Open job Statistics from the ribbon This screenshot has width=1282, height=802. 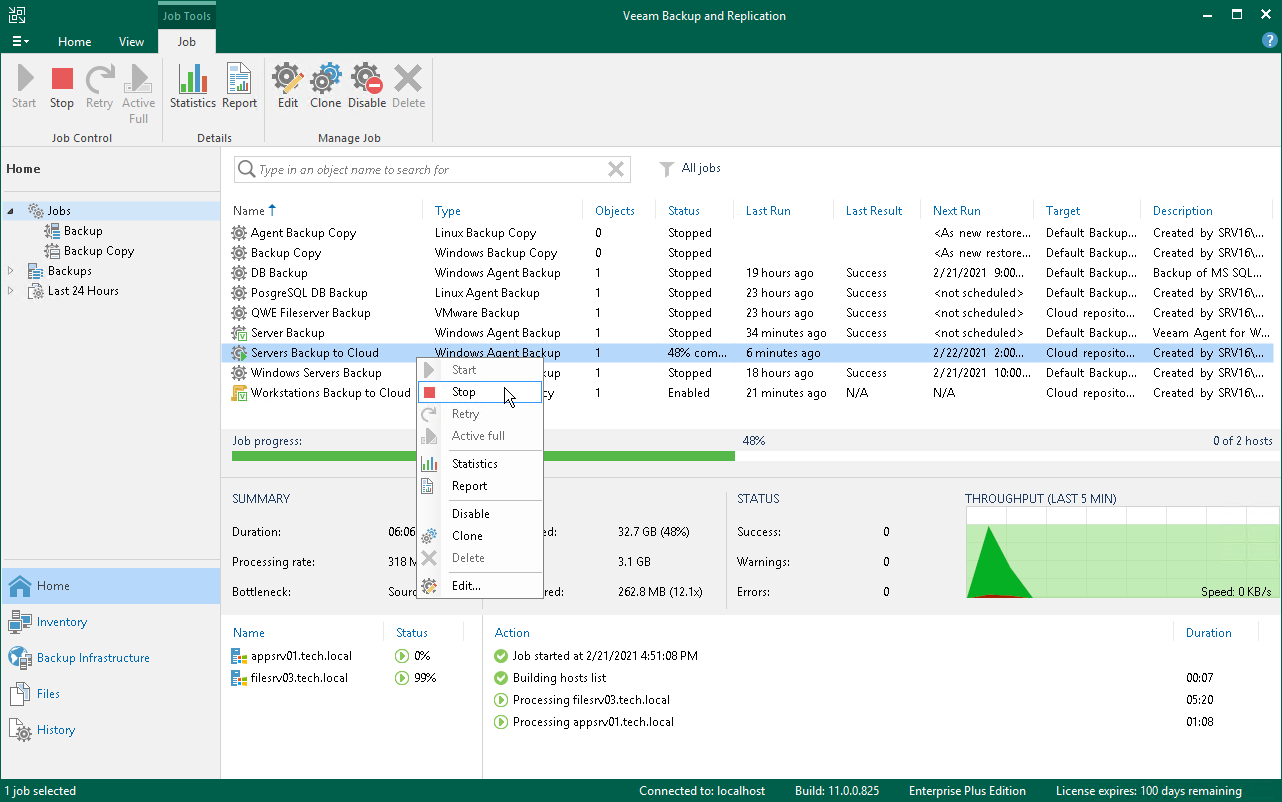coord(192,79)
